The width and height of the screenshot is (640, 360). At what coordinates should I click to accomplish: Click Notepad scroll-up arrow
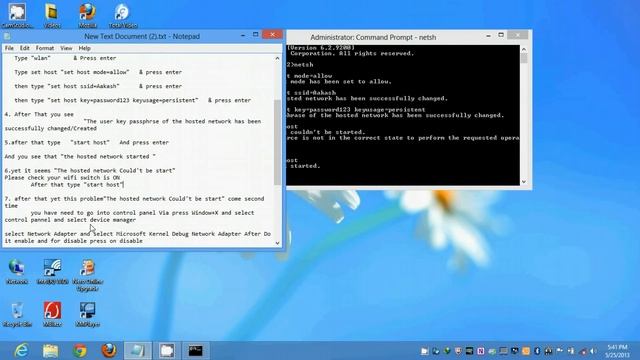click(x=278, y=58)
